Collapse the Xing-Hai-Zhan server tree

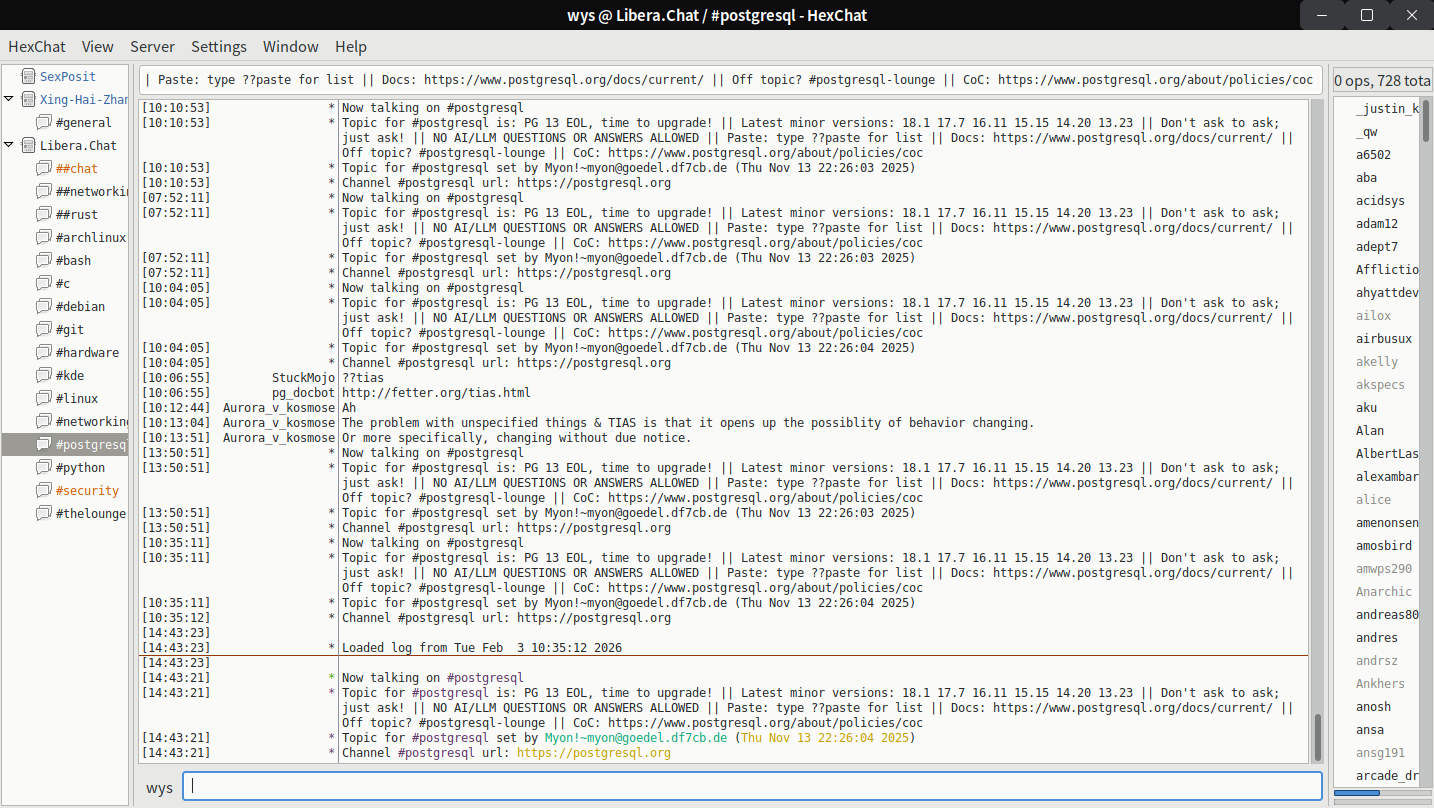pos(9,99)
